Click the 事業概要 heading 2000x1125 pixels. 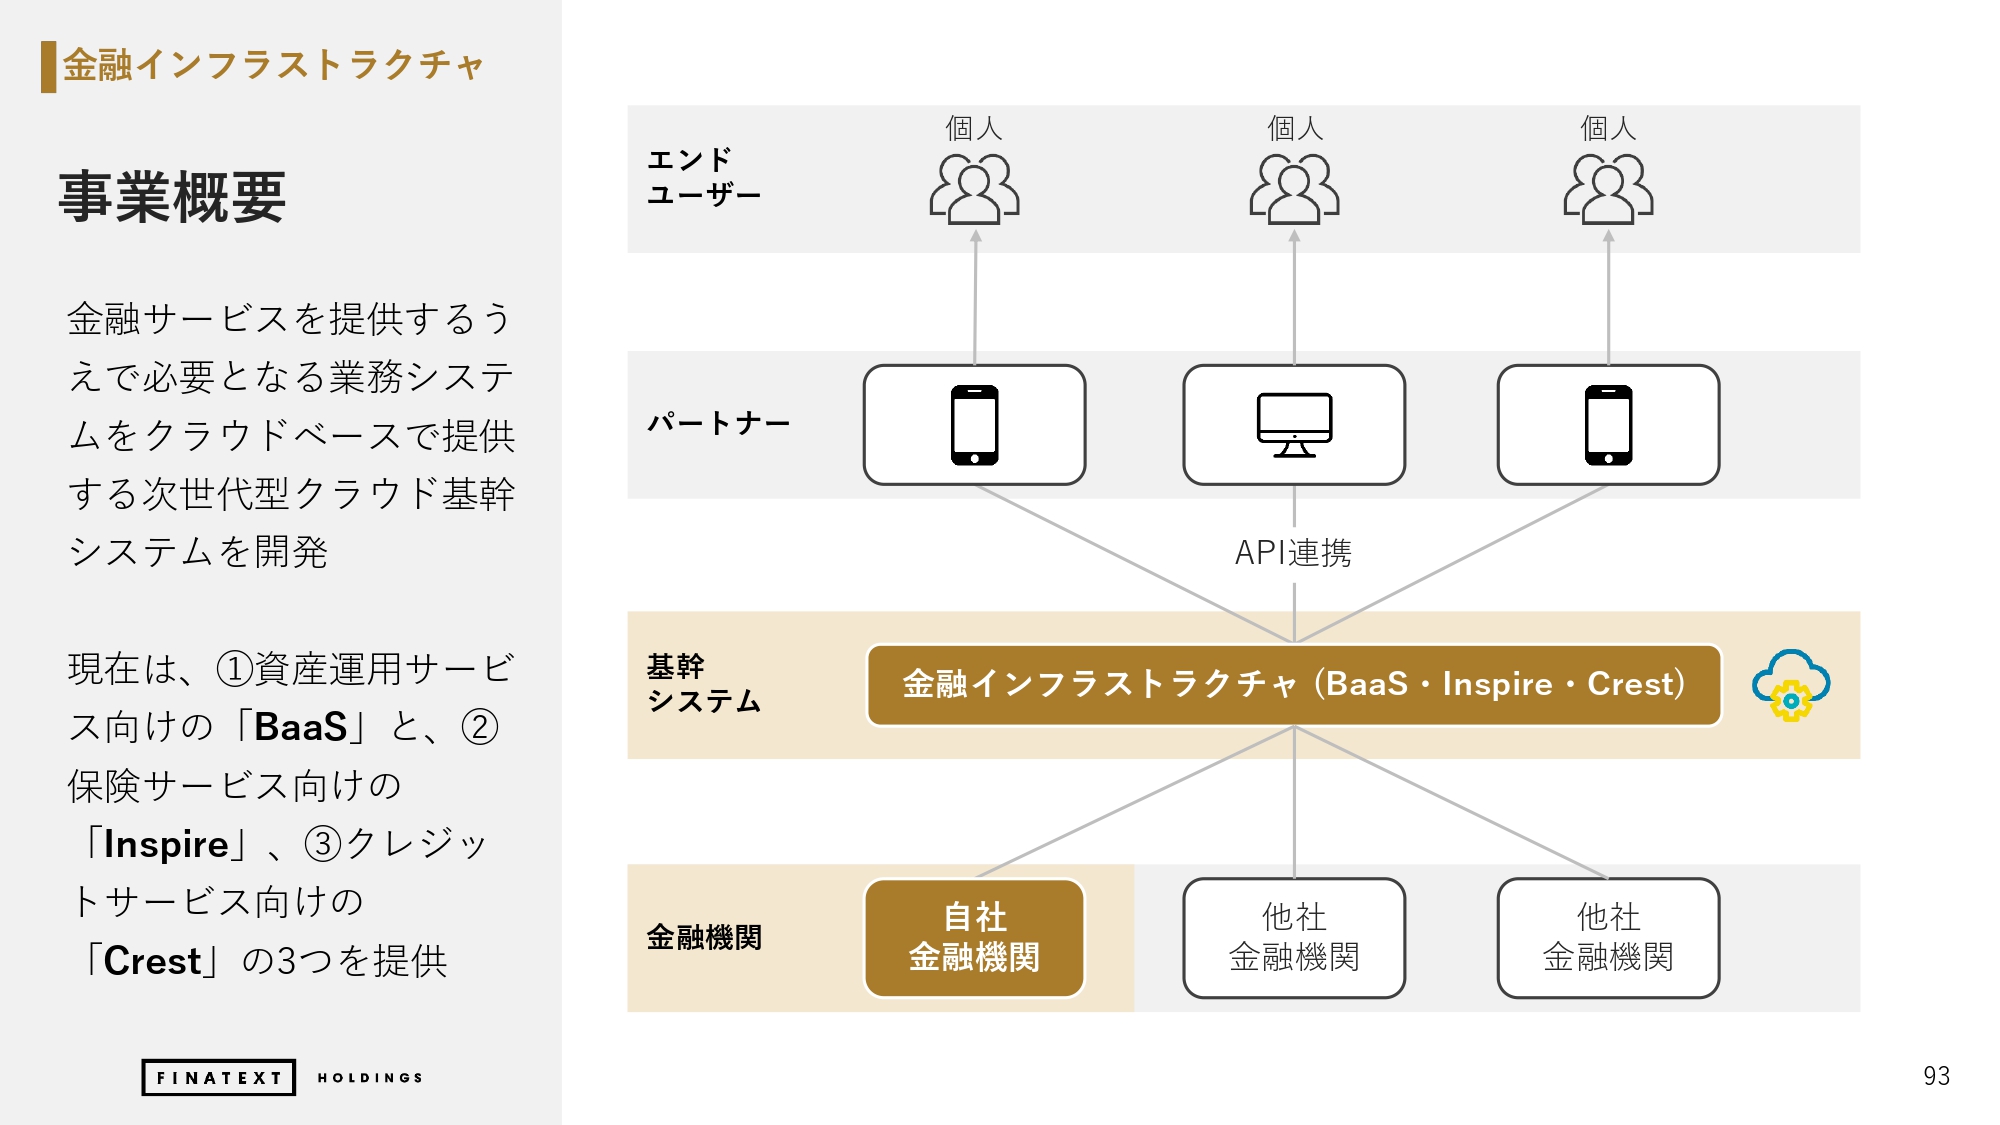pyautogui.click(x=172, y=197)
